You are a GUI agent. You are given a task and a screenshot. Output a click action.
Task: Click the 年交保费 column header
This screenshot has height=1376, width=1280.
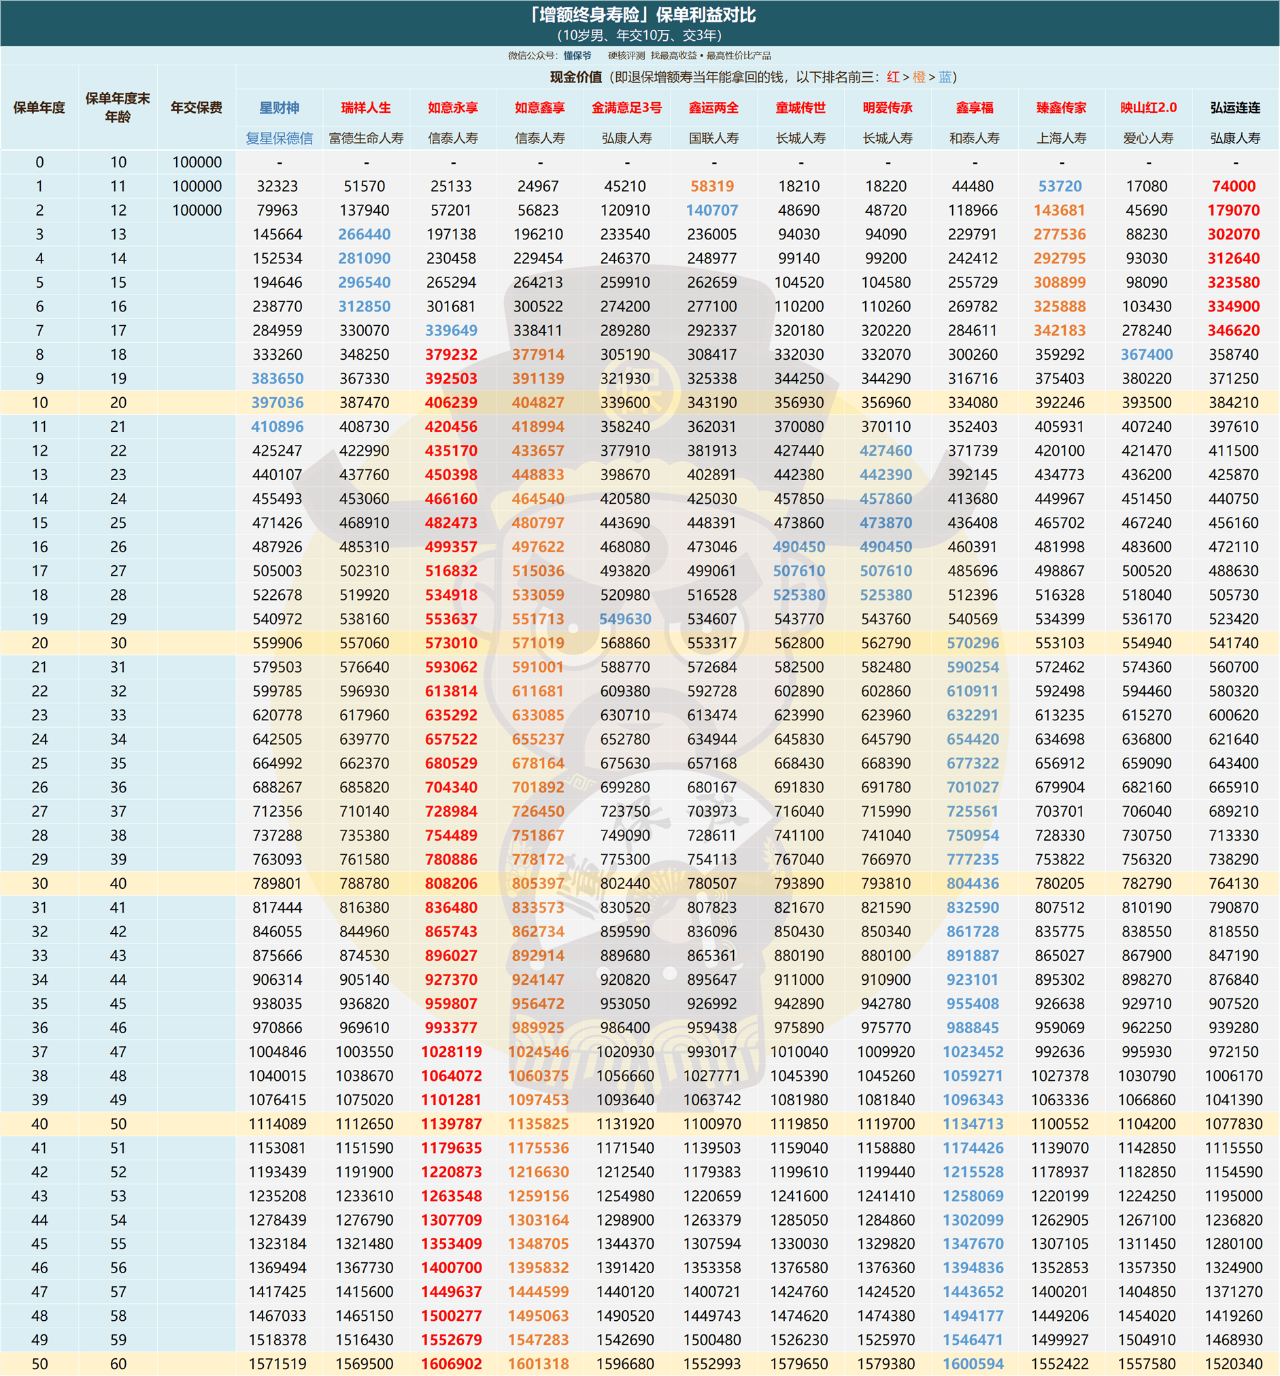coord(197,107)
